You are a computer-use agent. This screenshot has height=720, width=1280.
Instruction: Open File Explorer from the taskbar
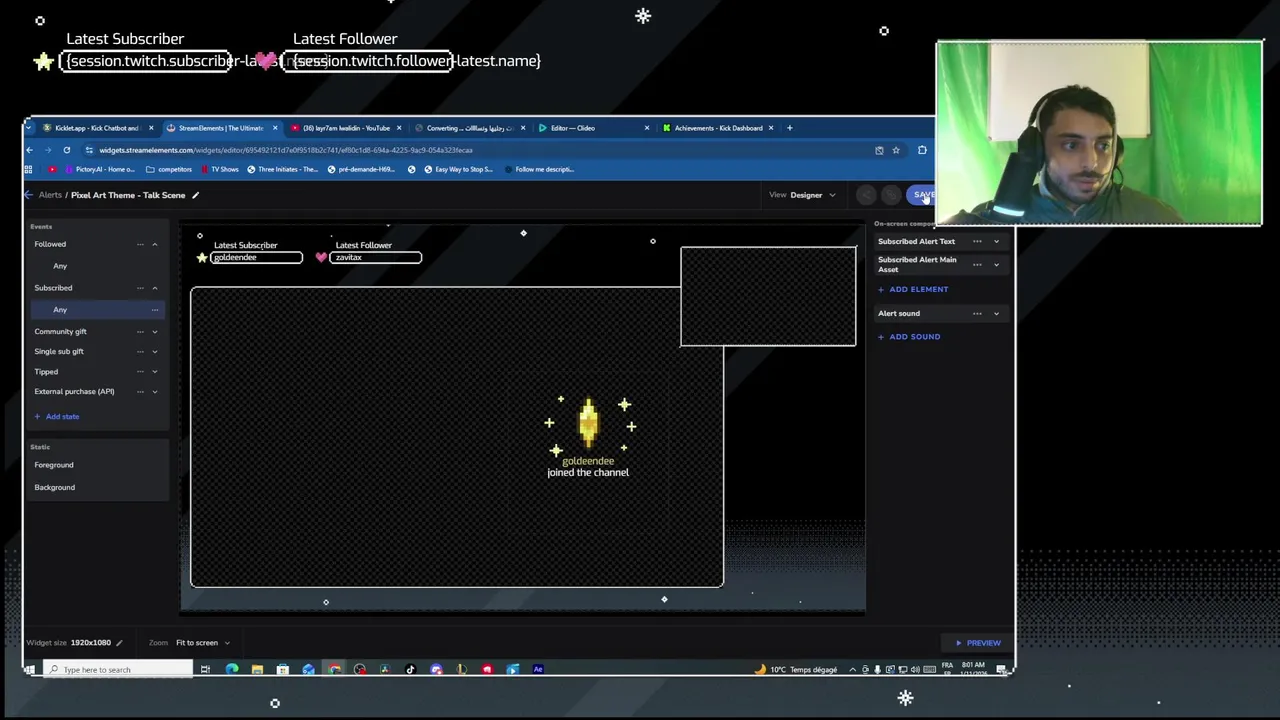click(257, 669)
